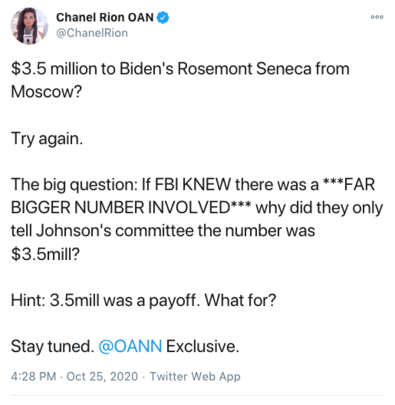Screen dimensions: 395x405
Task: Open Chanel Rion's profile picture
Action: 29,26
